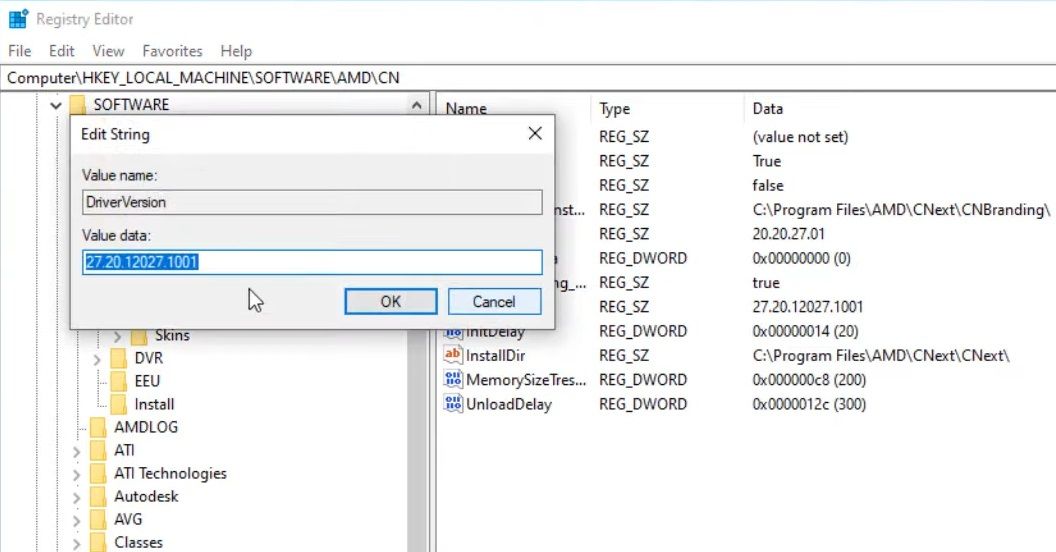
Task: Click the Registry Editor title bar icon
Action: point(18,19)
